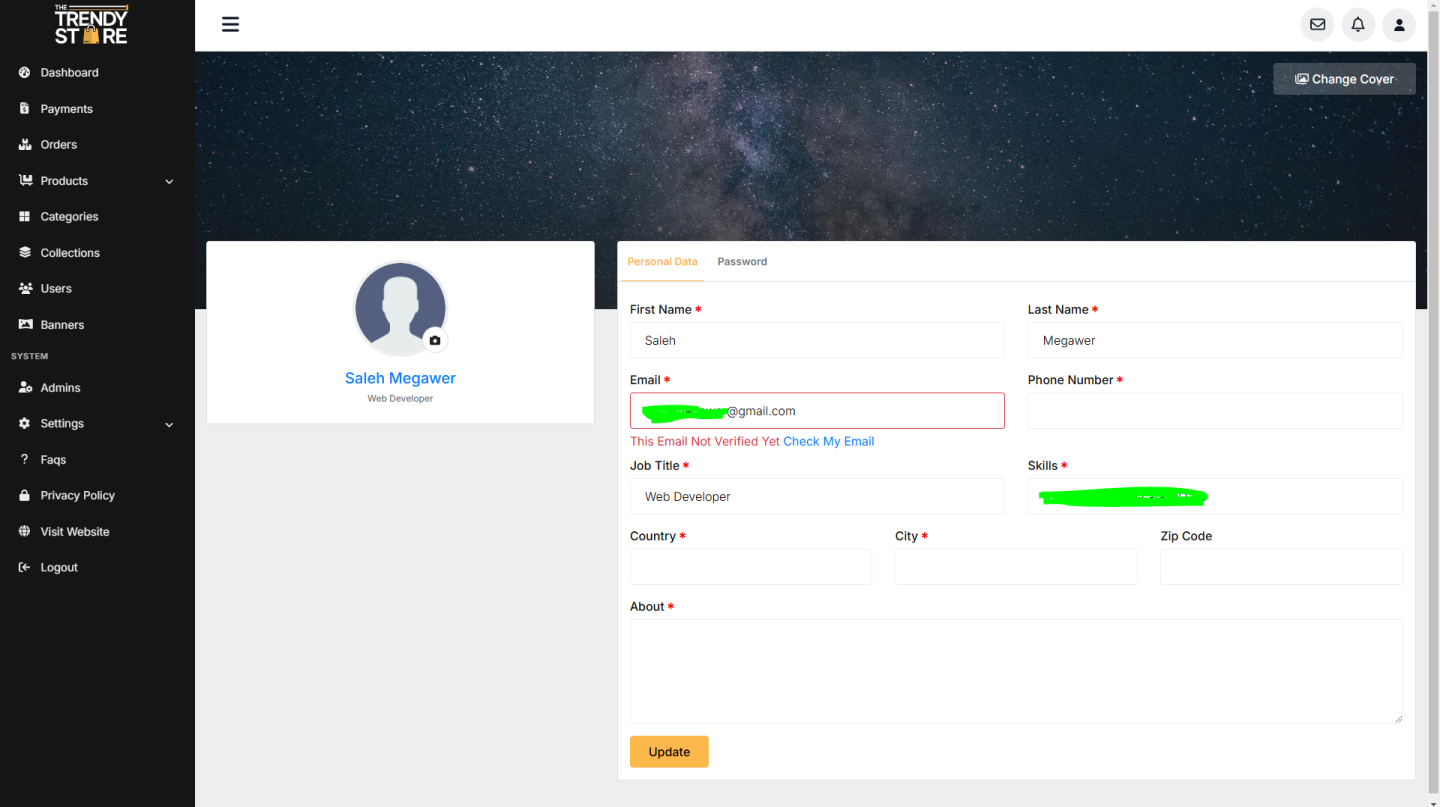The width and height of the screenshot is (1440, 807).
Task: Expand the Settings submenu chevron
Action: 169,425
